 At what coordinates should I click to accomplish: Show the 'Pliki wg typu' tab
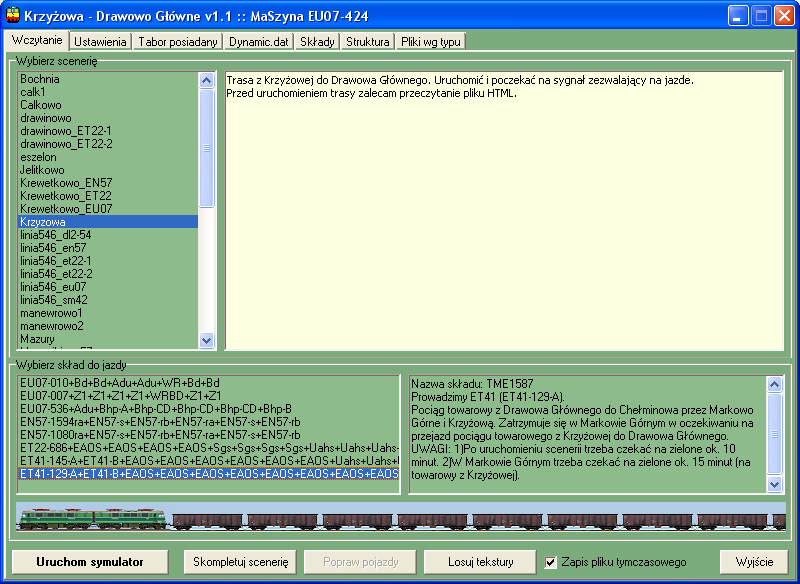point(431,42)
